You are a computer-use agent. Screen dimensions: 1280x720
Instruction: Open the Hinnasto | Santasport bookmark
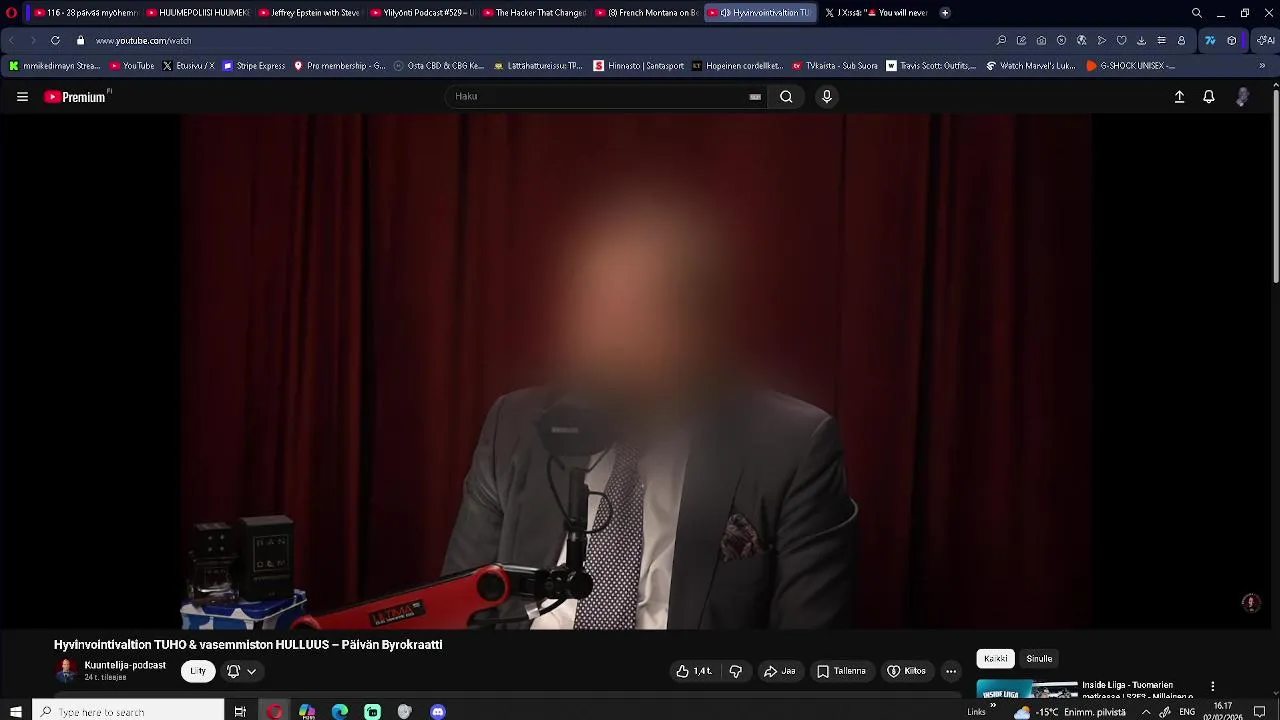click(639, 66)
